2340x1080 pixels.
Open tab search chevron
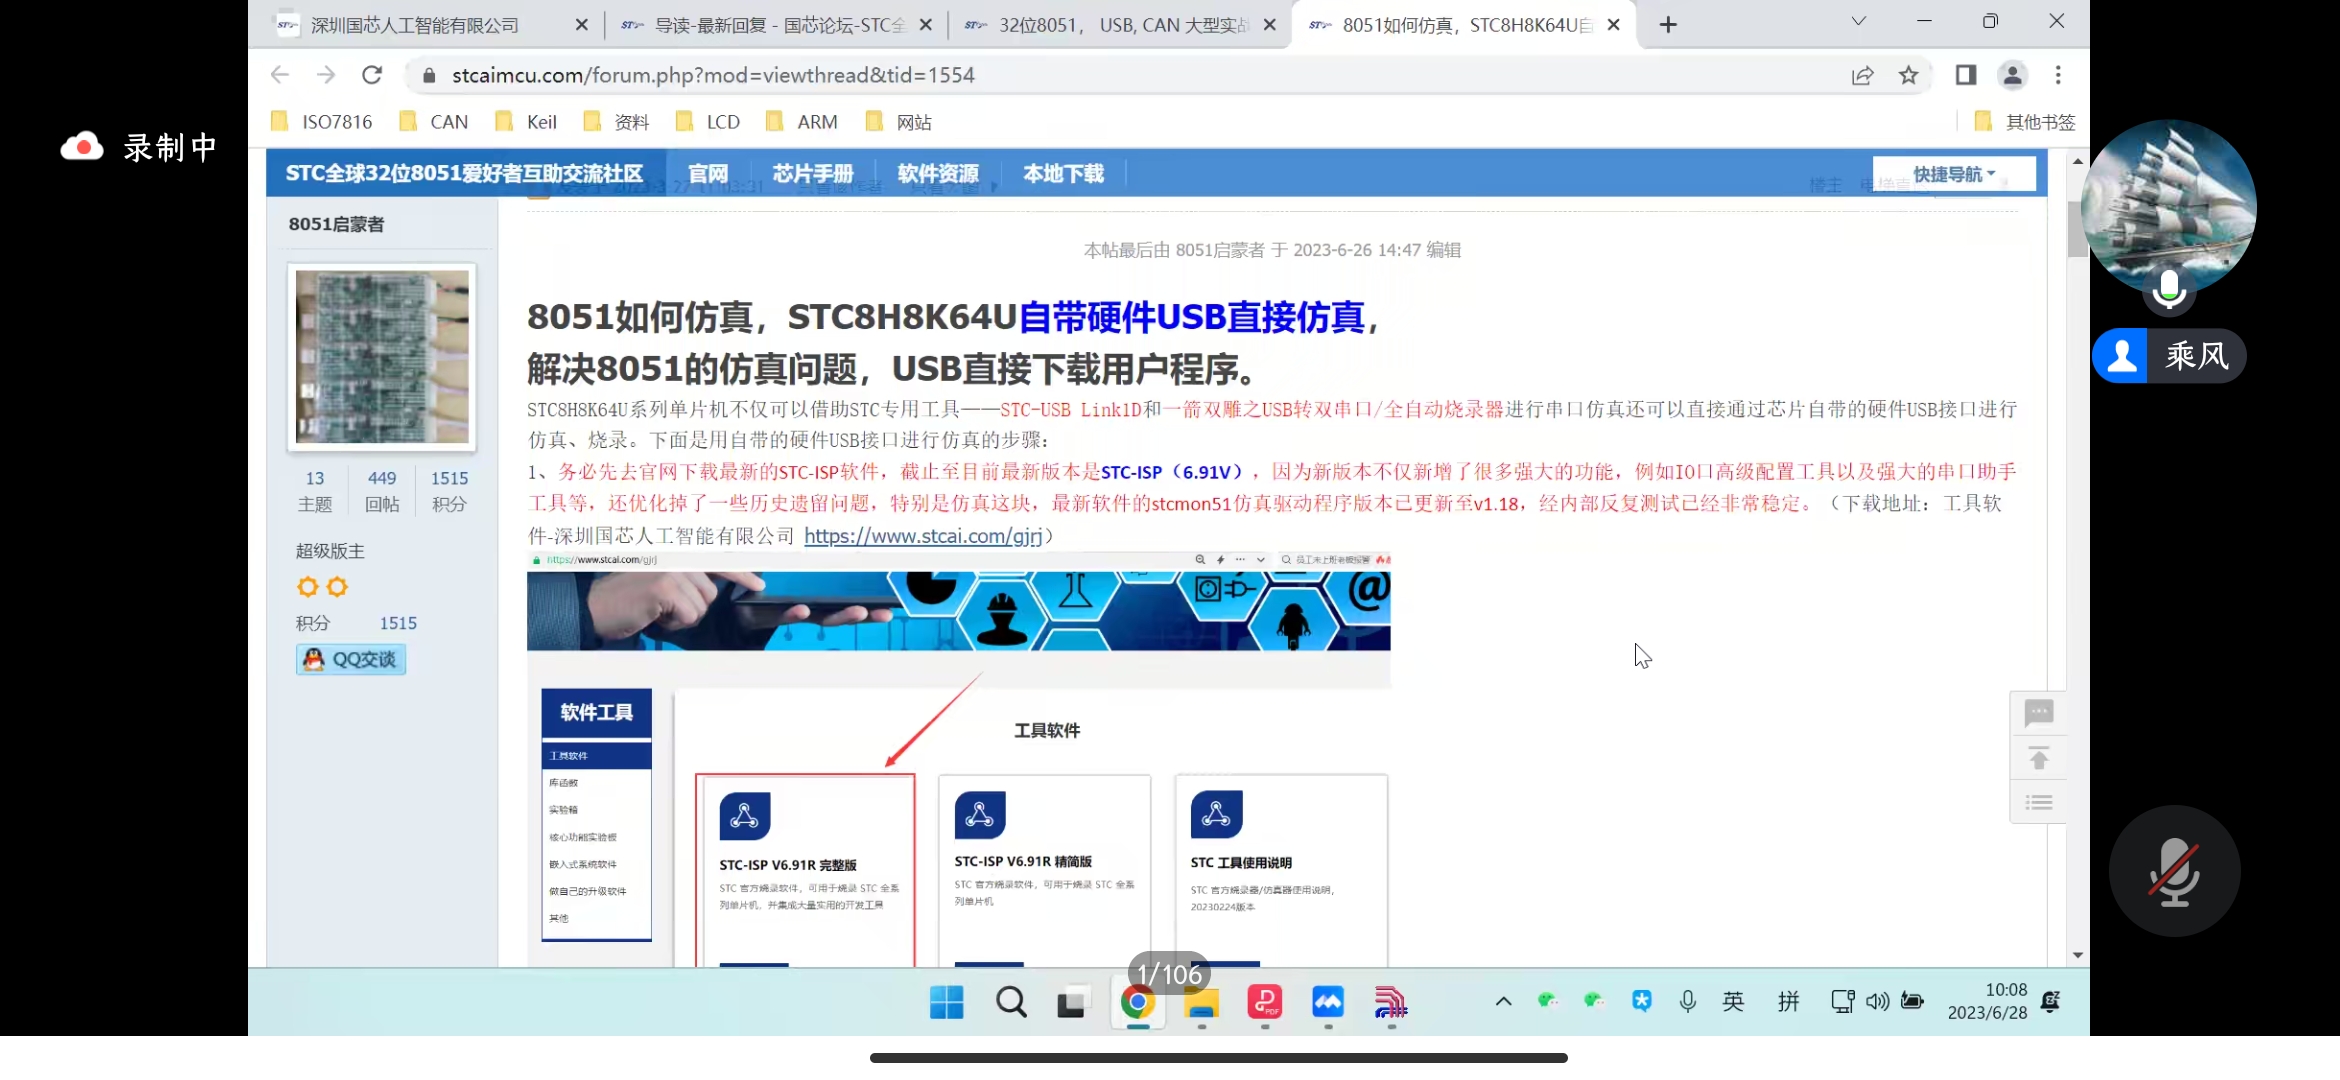[1858, 21]
